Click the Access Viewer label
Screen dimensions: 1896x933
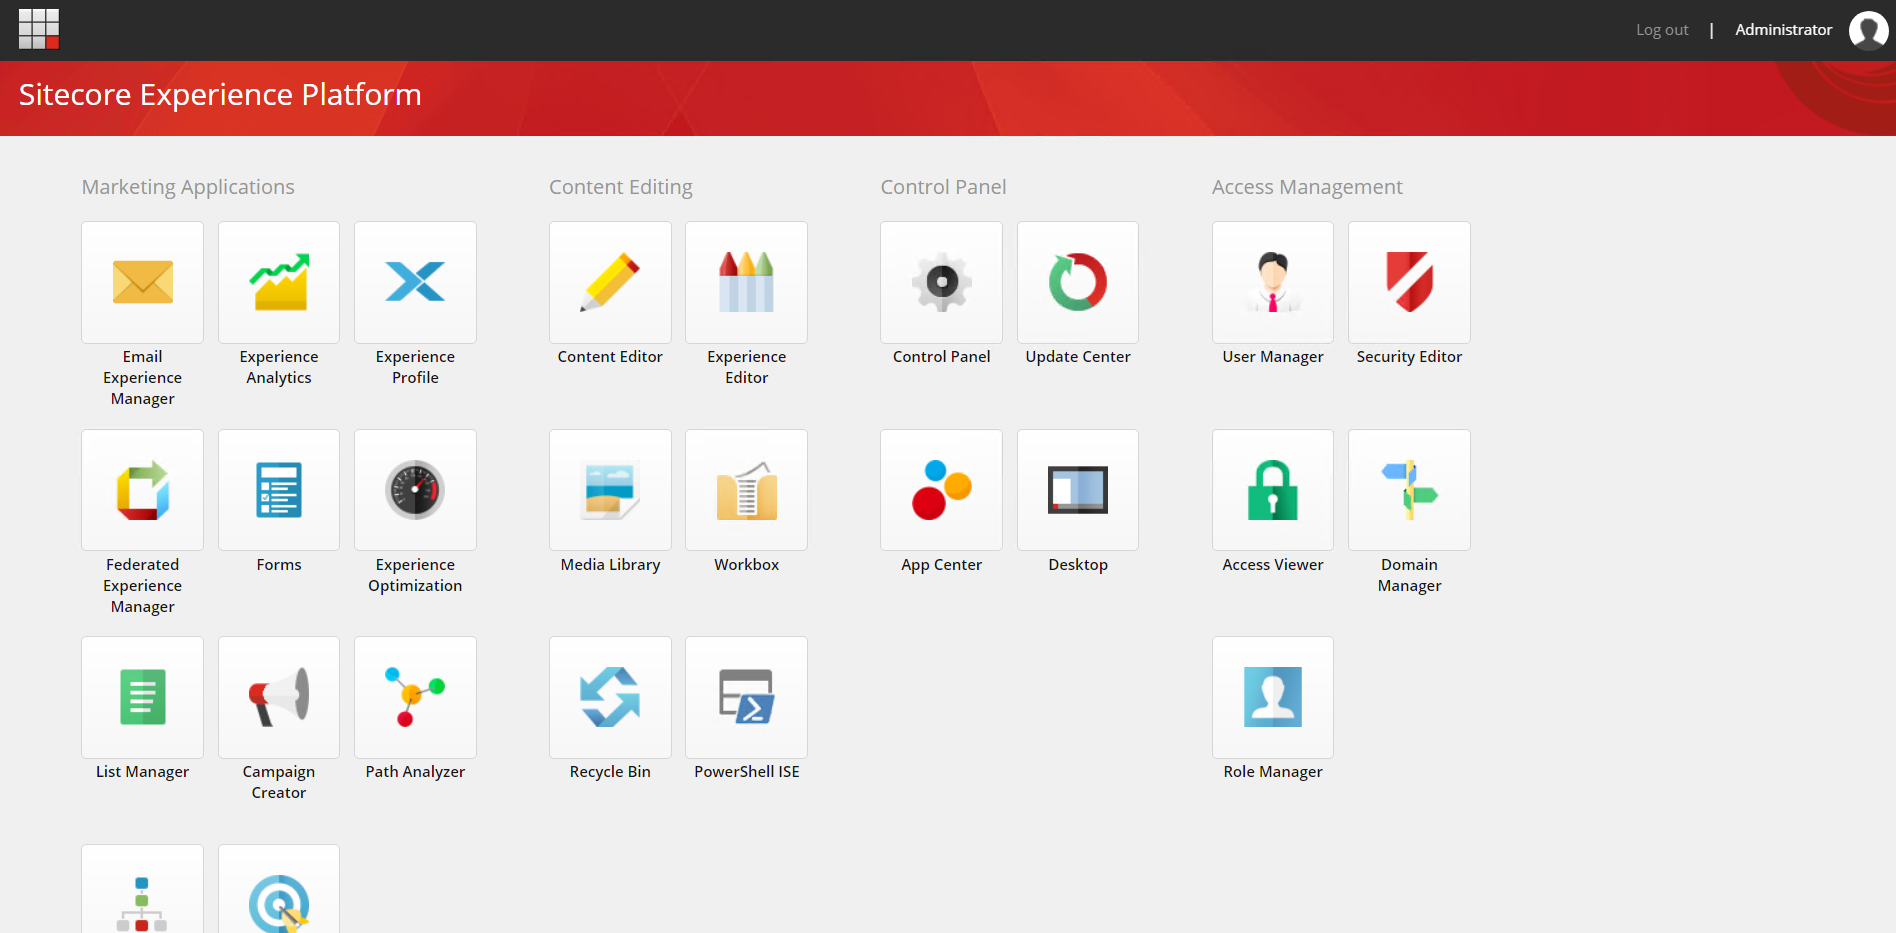1273,565
